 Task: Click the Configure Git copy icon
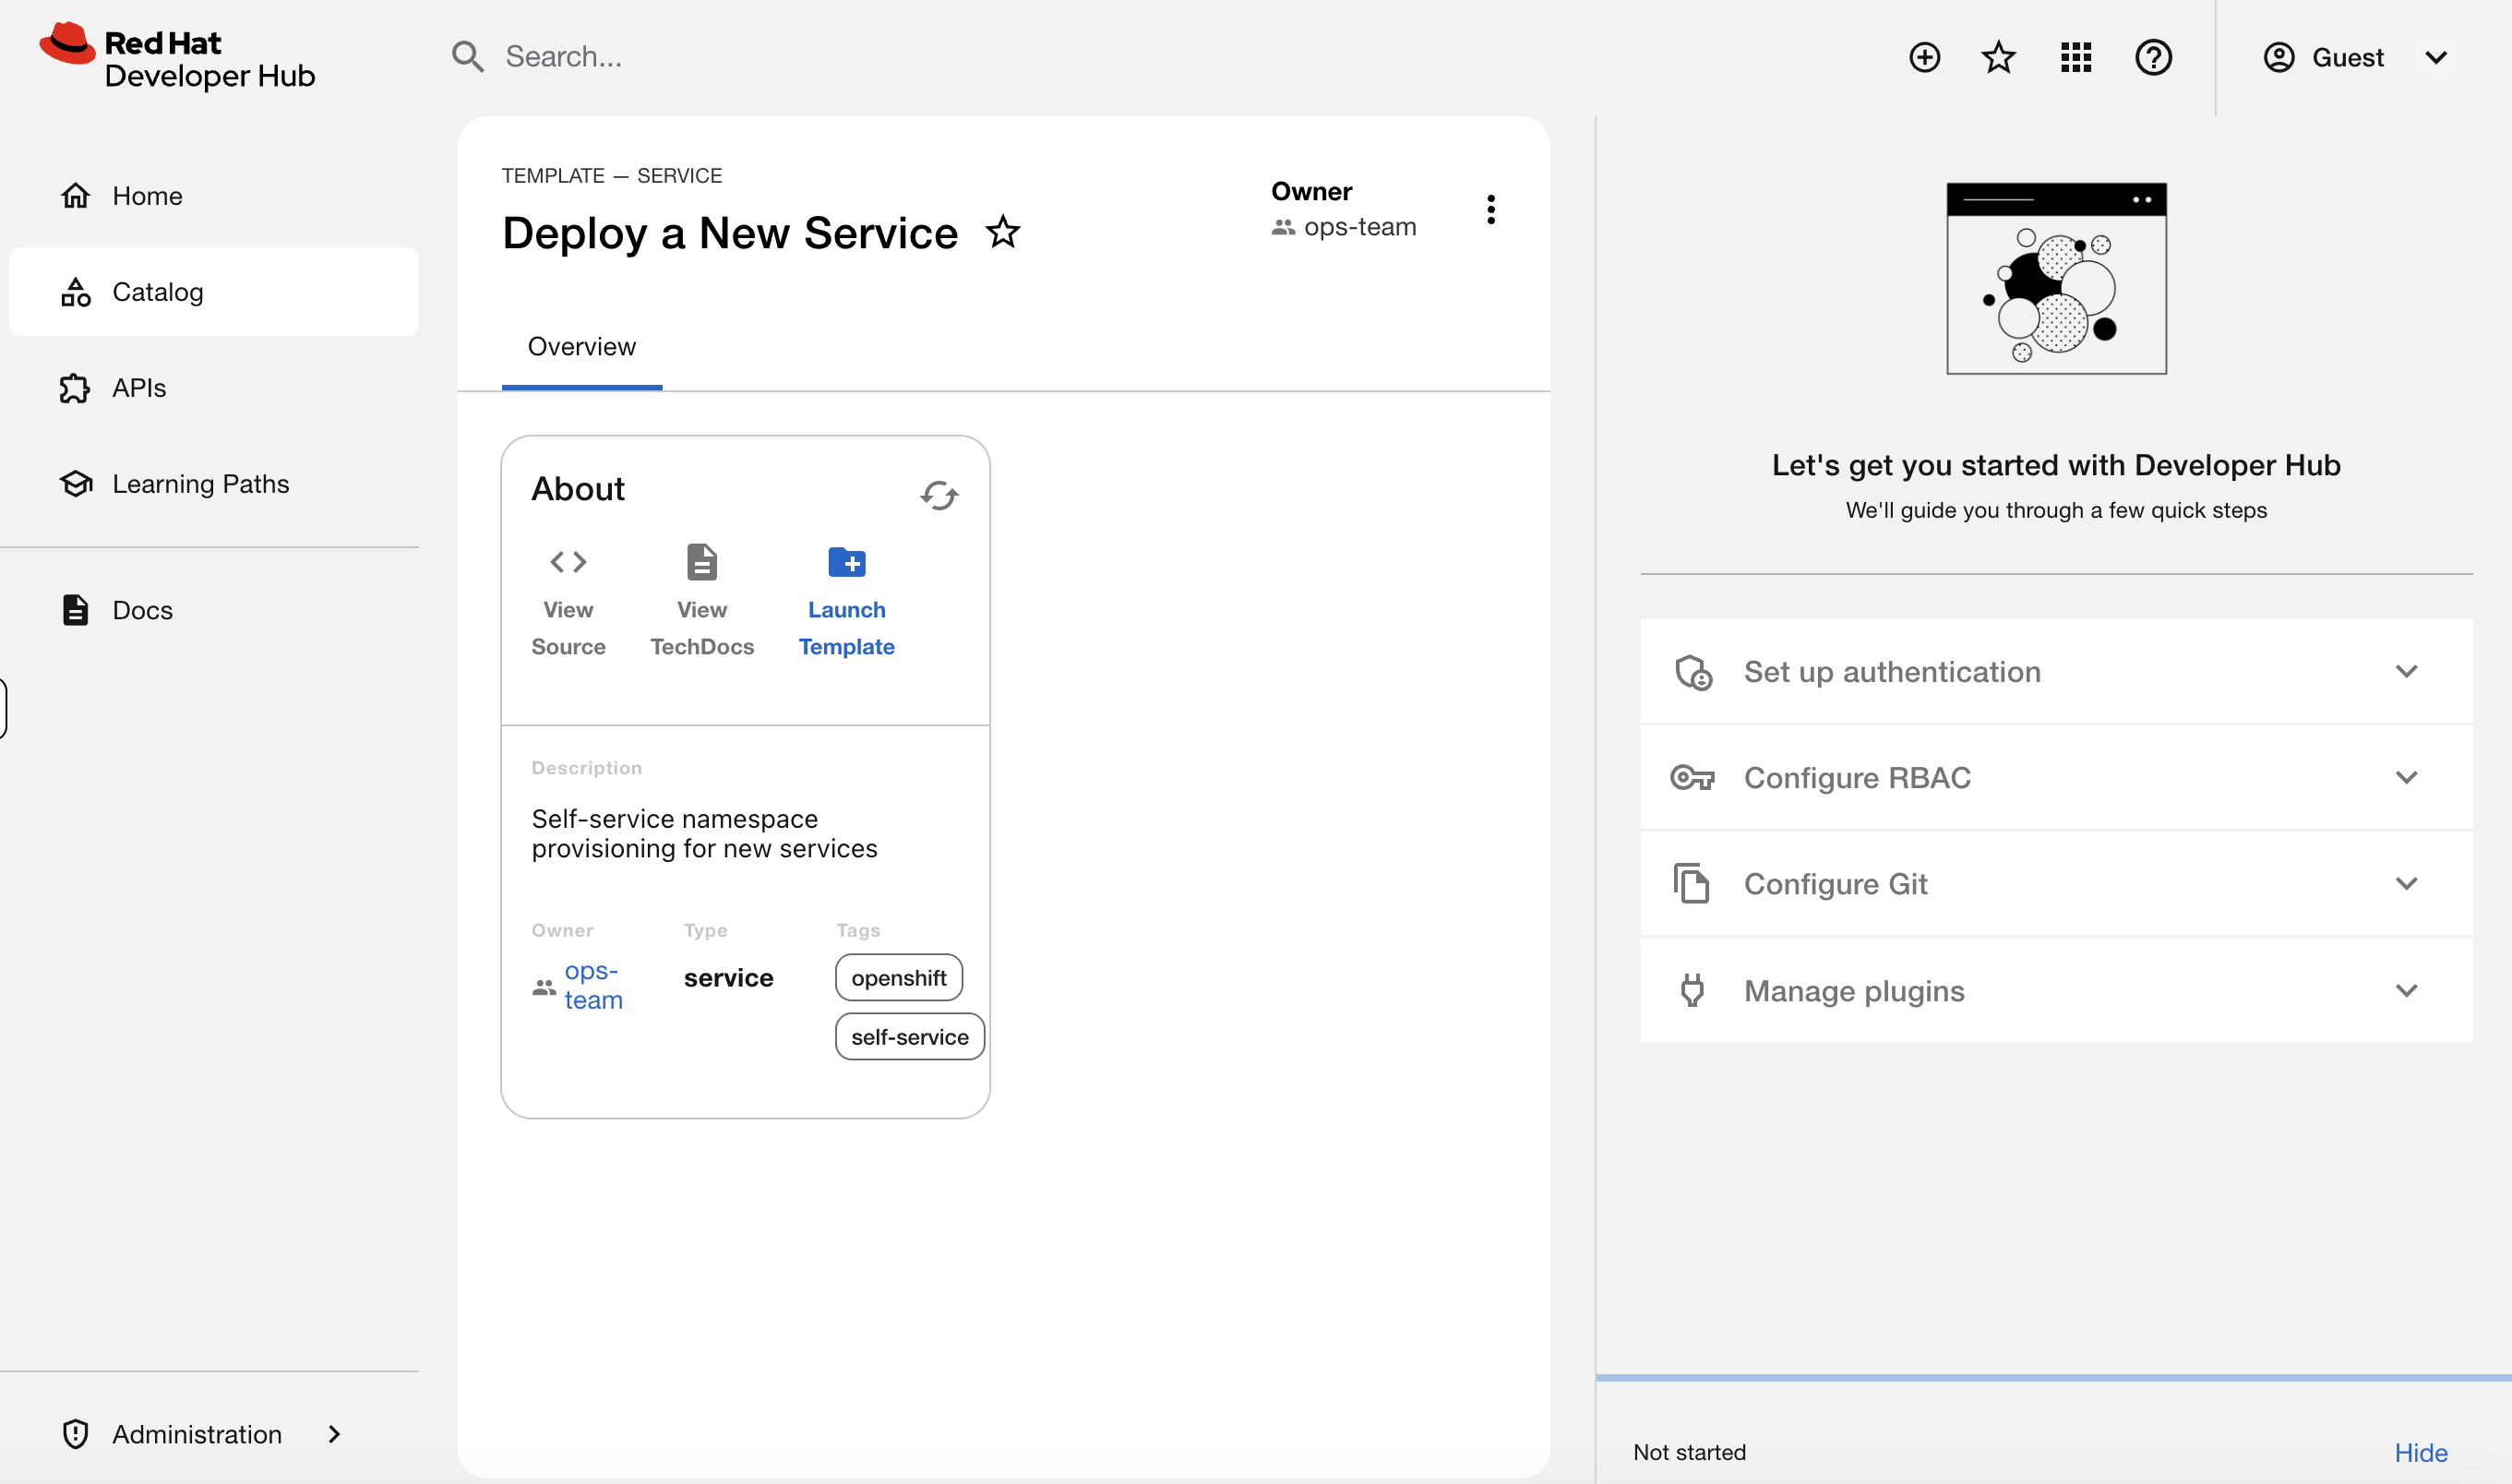point(1691,883)
